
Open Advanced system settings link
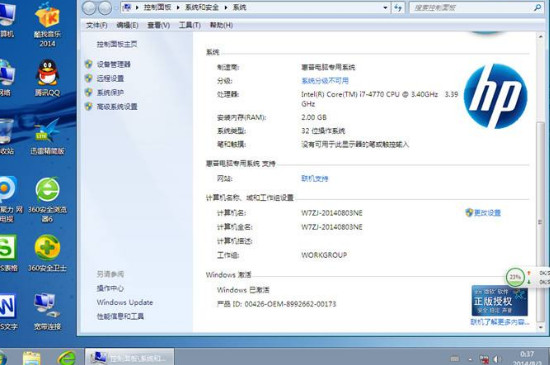tap(117, 107)
